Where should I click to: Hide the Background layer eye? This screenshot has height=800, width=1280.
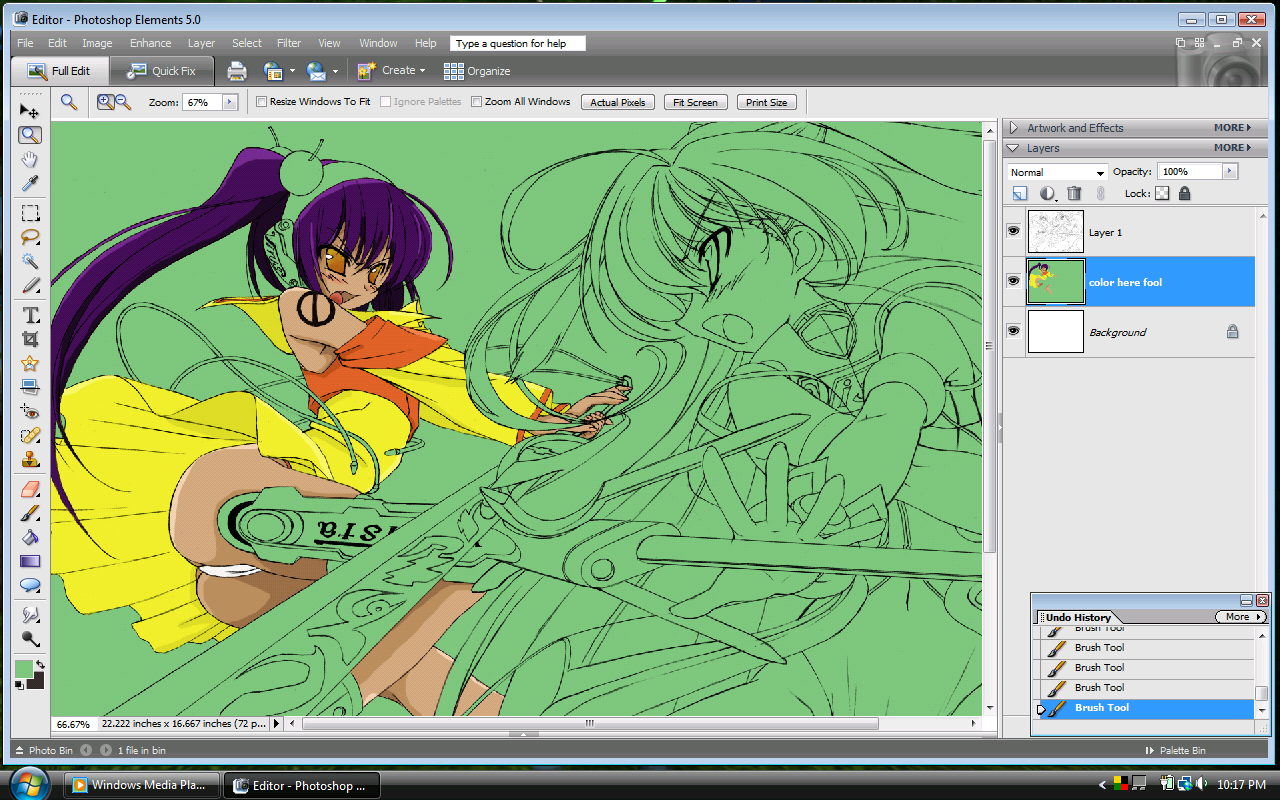(x=1014, y=331)
